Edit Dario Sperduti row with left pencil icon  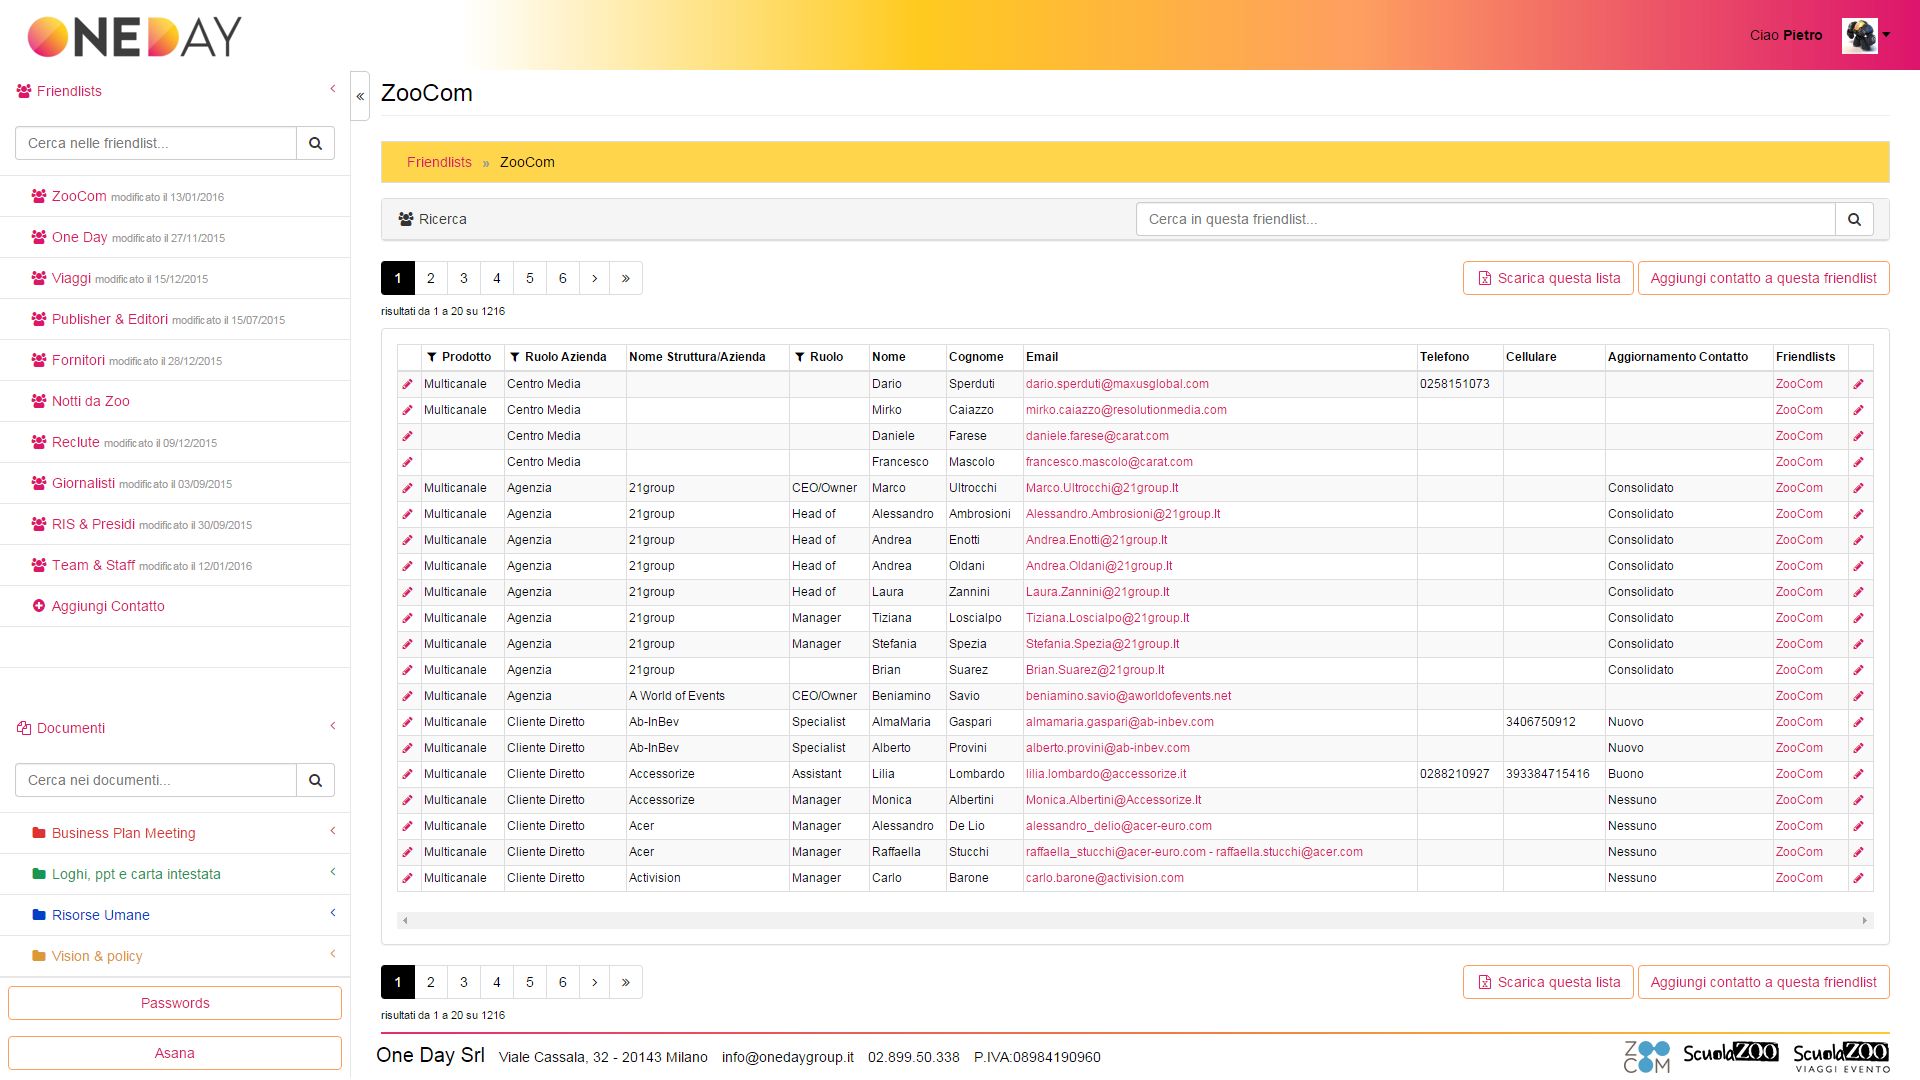click(x=407, y=384)
